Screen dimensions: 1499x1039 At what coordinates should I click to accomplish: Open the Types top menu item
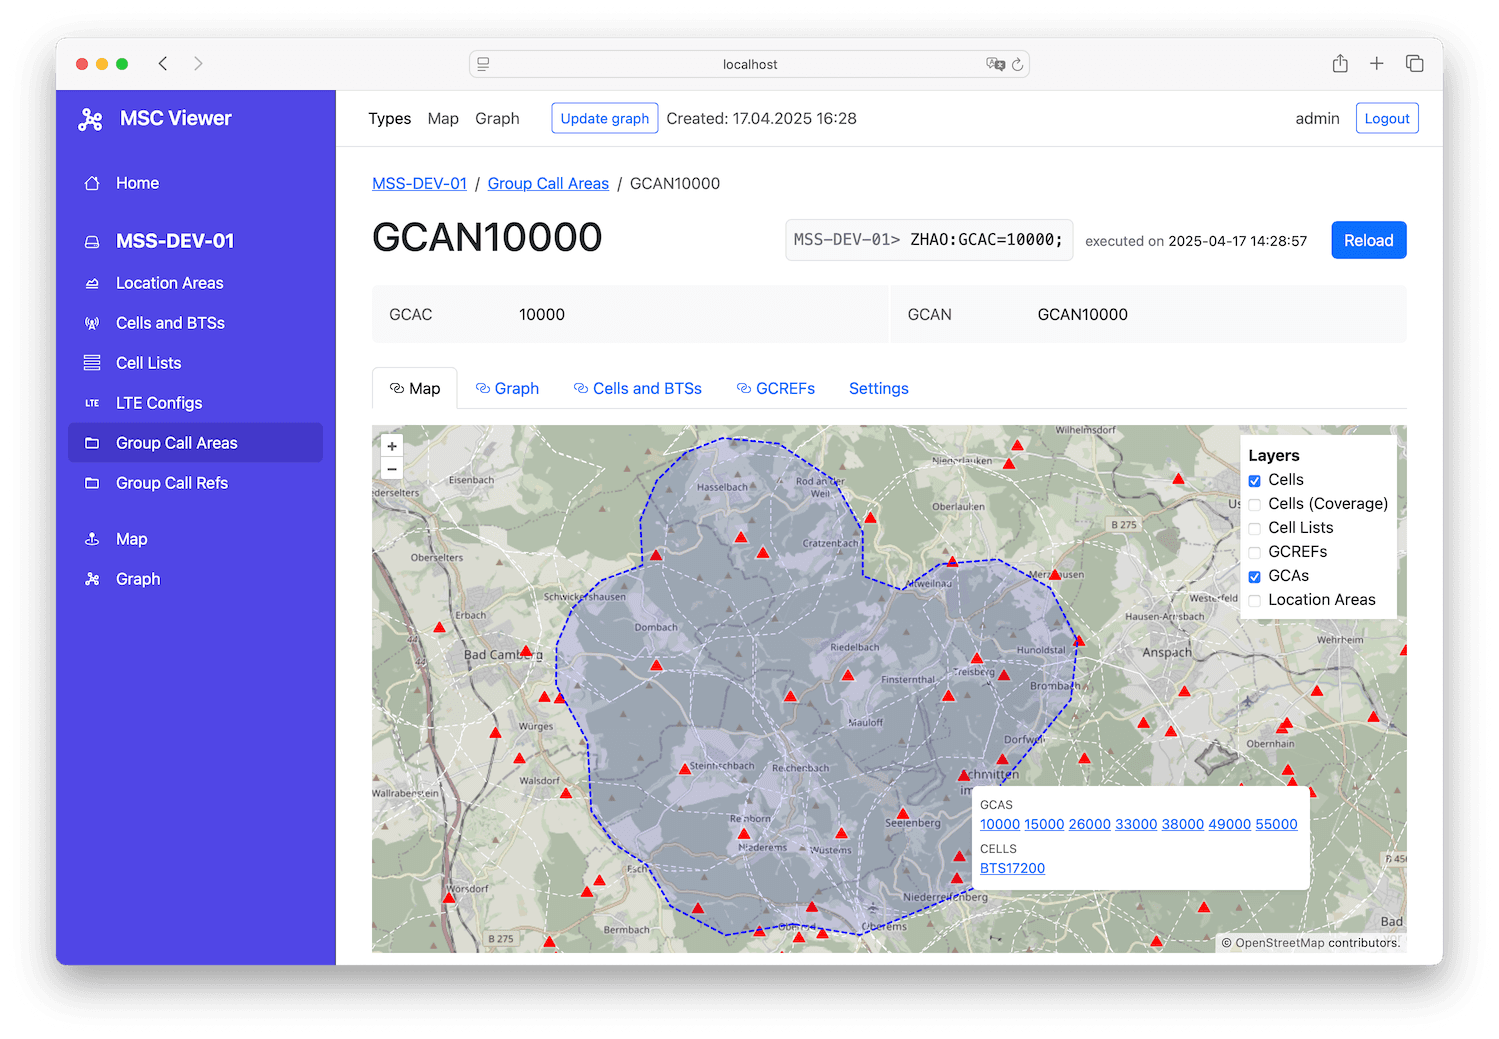(390, 118)
